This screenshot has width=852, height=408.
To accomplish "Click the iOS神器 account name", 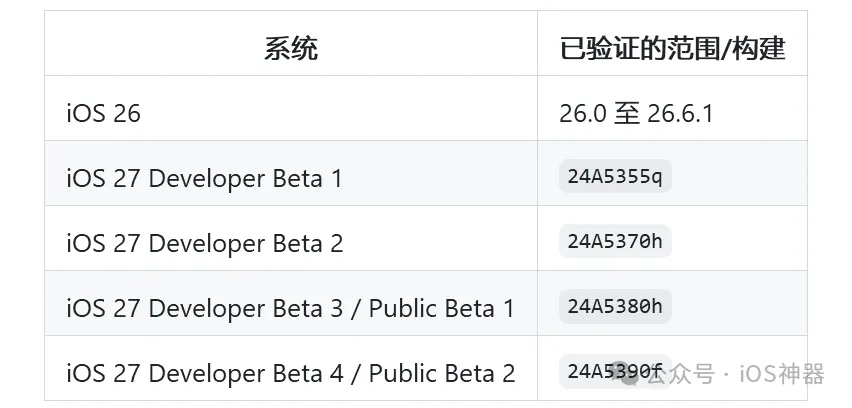I will 782,374.
